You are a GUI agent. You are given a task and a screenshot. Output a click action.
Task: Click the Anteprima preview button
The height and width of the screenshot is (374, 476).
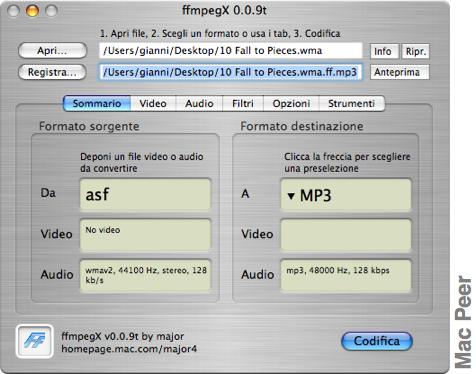[399, 72]
